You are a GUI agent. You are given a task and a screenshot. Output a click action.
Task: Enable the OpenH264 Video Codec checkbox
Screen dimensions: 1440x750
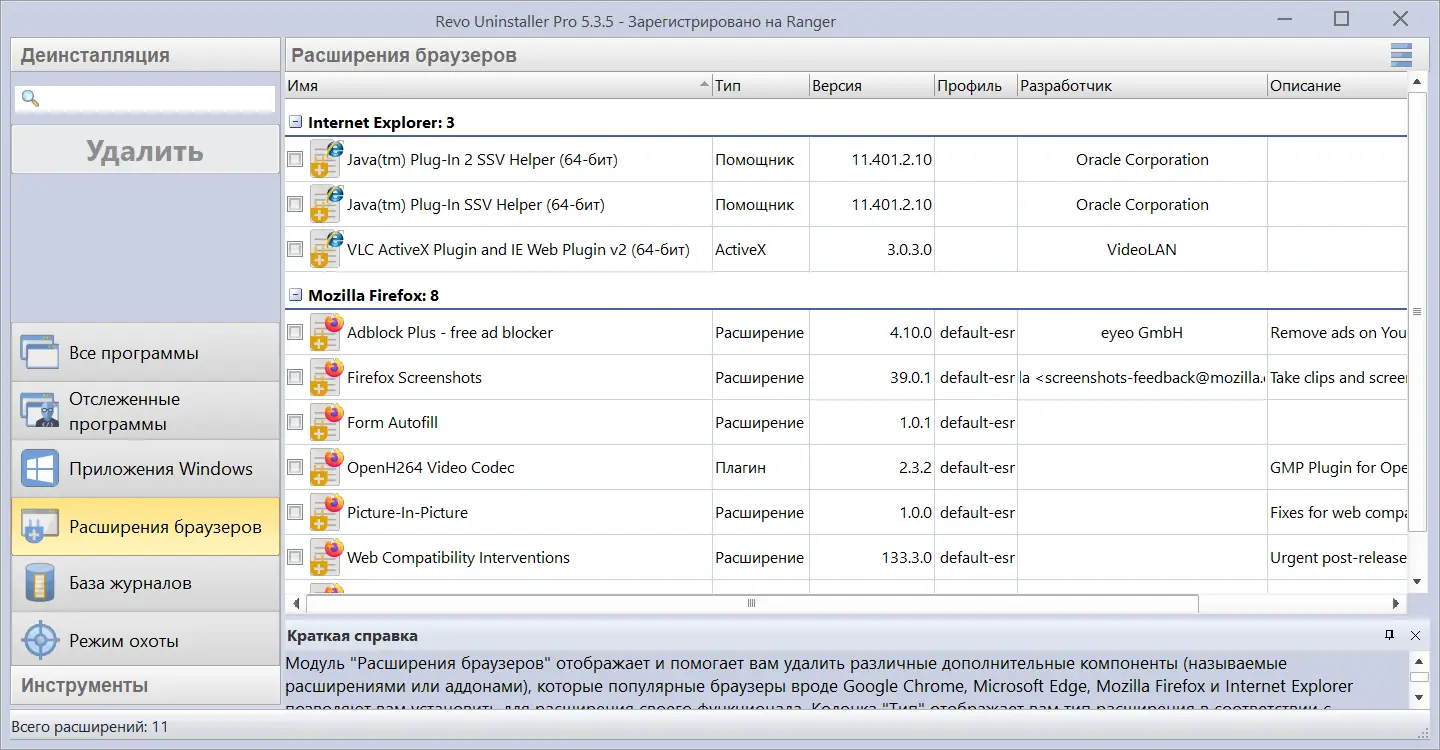click(x=295, y=467)
